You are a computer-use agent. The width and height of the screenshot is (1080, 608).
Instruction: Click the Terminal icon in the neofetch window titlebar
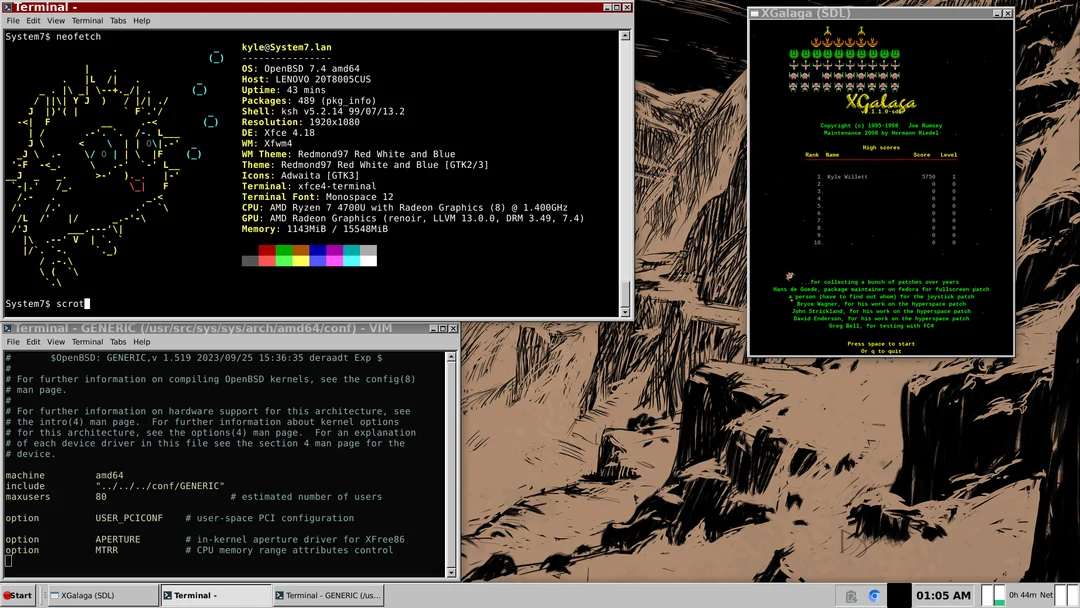coord(9,6)
